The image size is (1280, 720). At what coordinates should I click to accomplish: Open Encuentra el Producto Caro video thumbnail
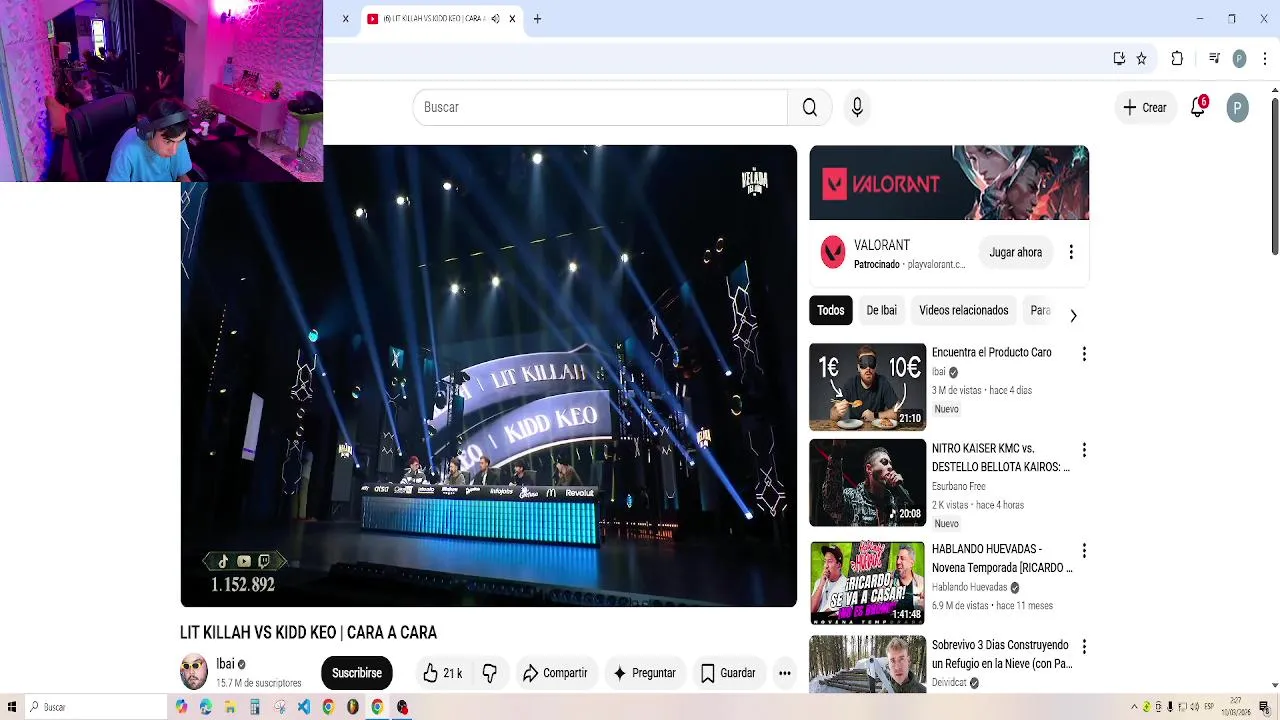[867, 387]
